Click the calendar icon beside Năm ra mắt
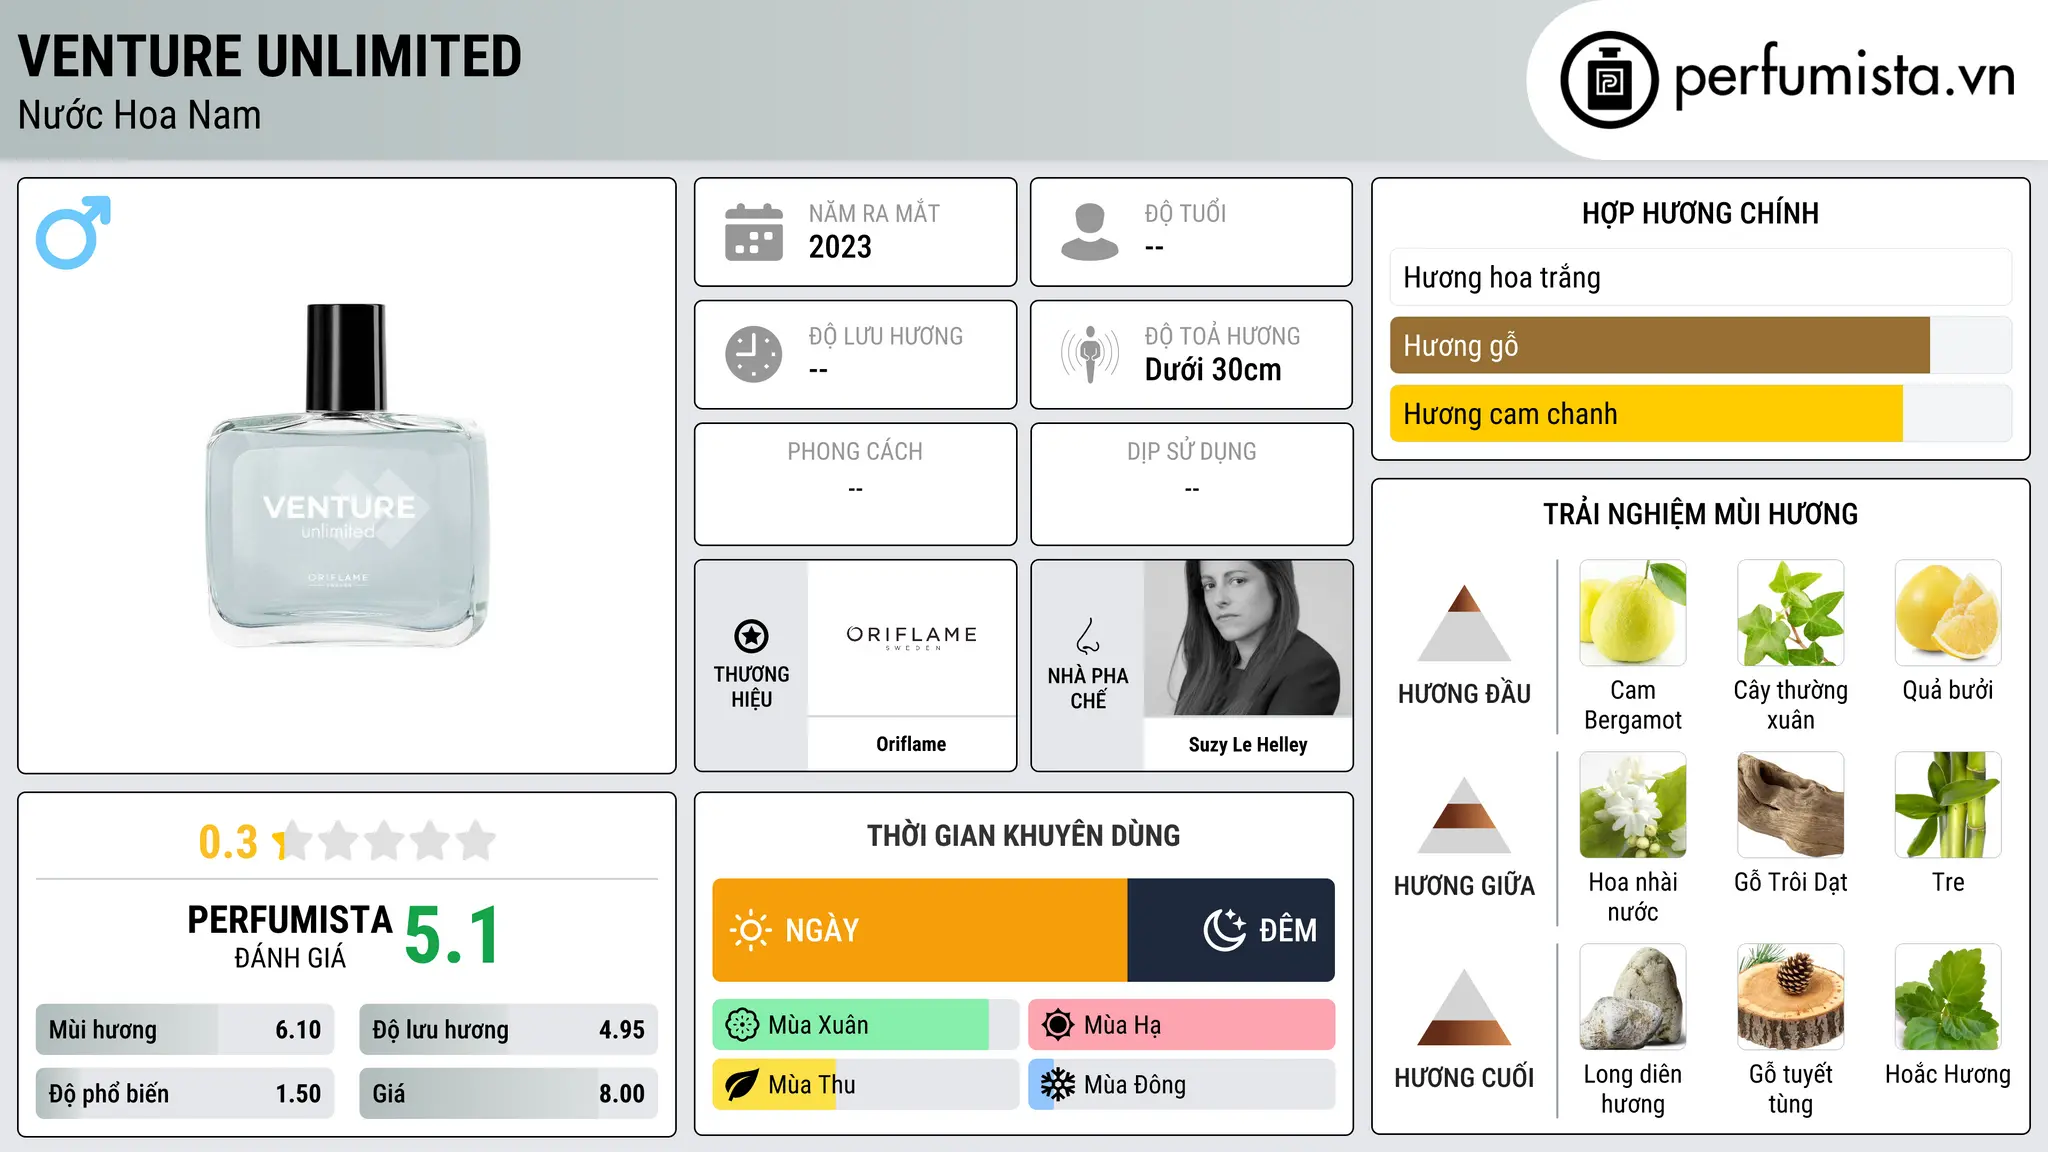2048x1152 pixels. tap(754, 232)
